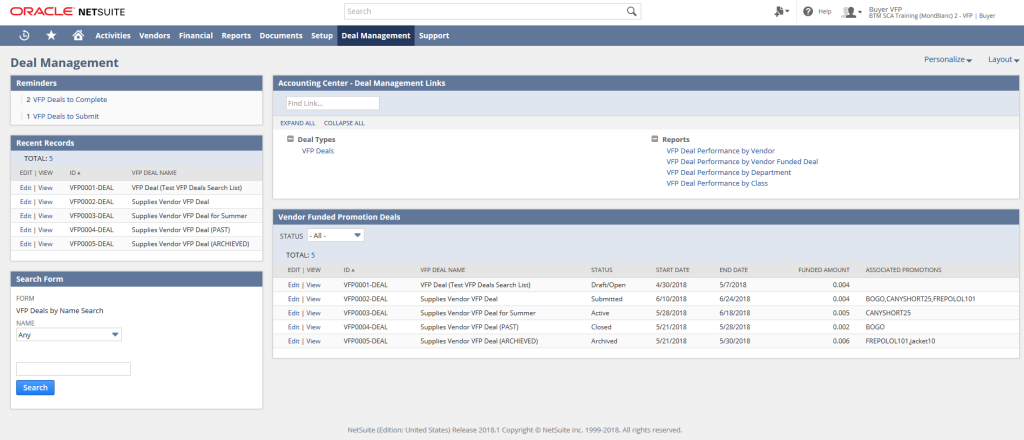Click the Buyer VFP role text
The width and height of the screenshot is (1024, 440).
point(885,8)
